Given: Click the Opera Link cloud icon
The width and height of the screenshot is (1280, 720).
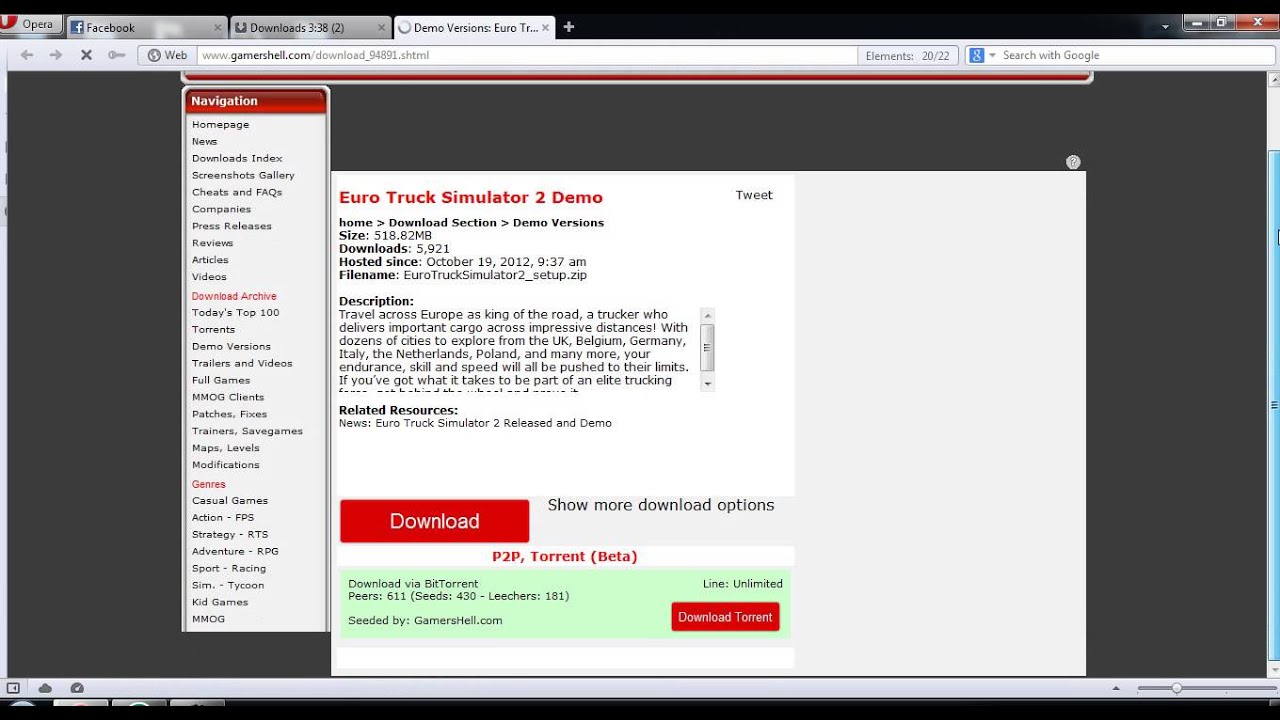Looking at the screenshot, I should (45, 688).
